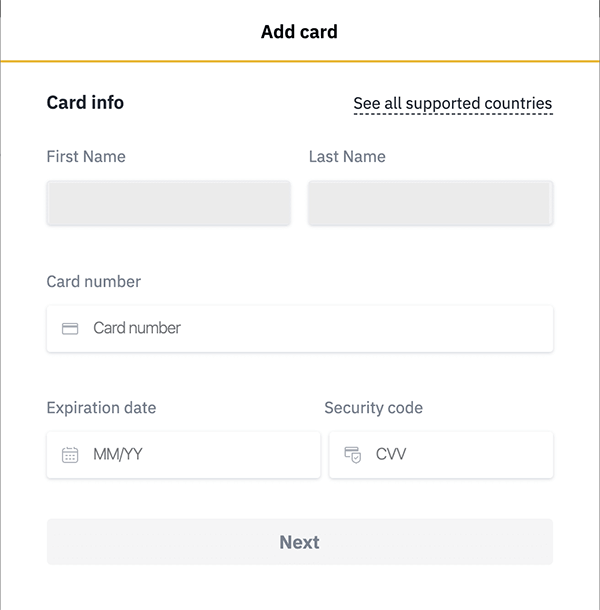Click the MM/YY placeholder text
600x610 pixels.
click(118, 454)
